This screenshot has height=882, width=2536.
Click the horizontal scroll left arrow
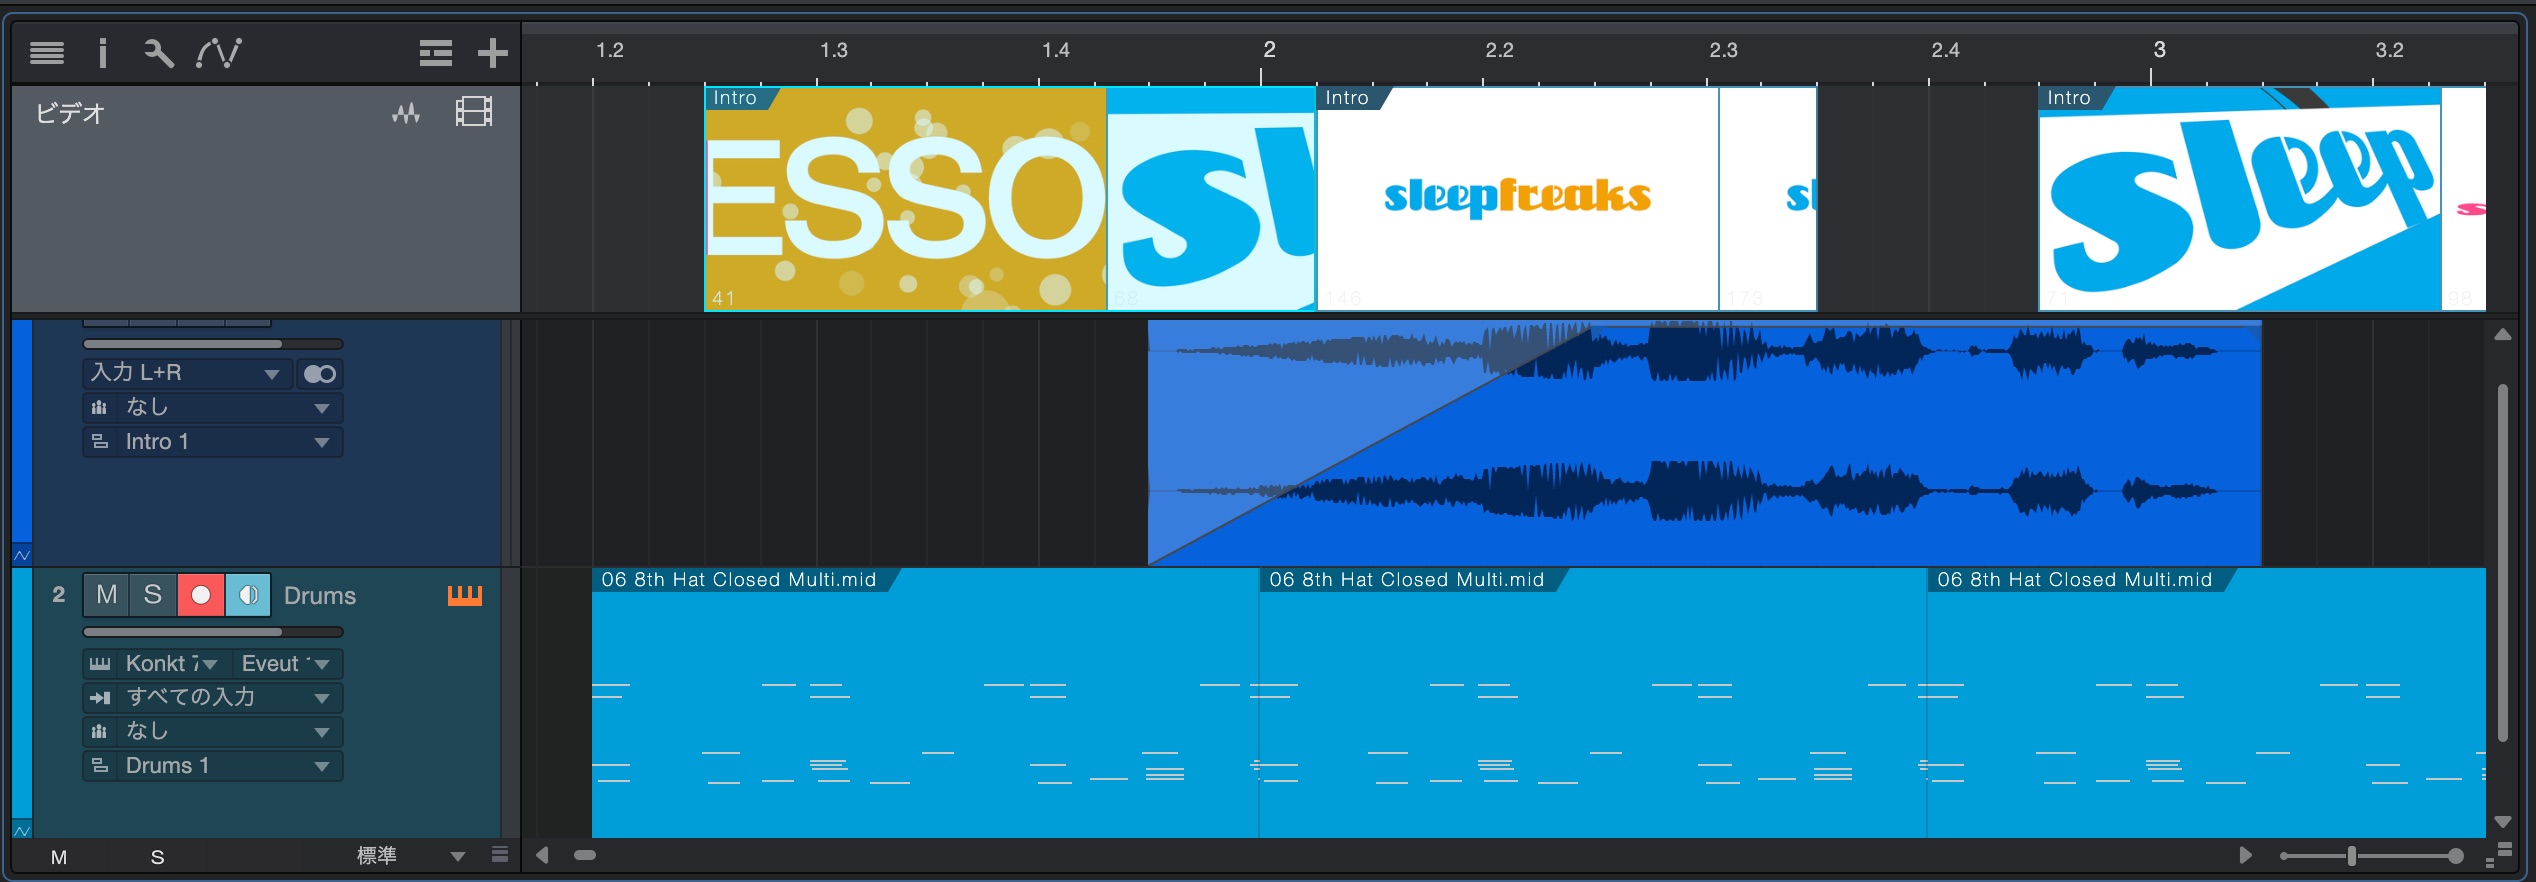pyautogui.click(x=542, y=855)
